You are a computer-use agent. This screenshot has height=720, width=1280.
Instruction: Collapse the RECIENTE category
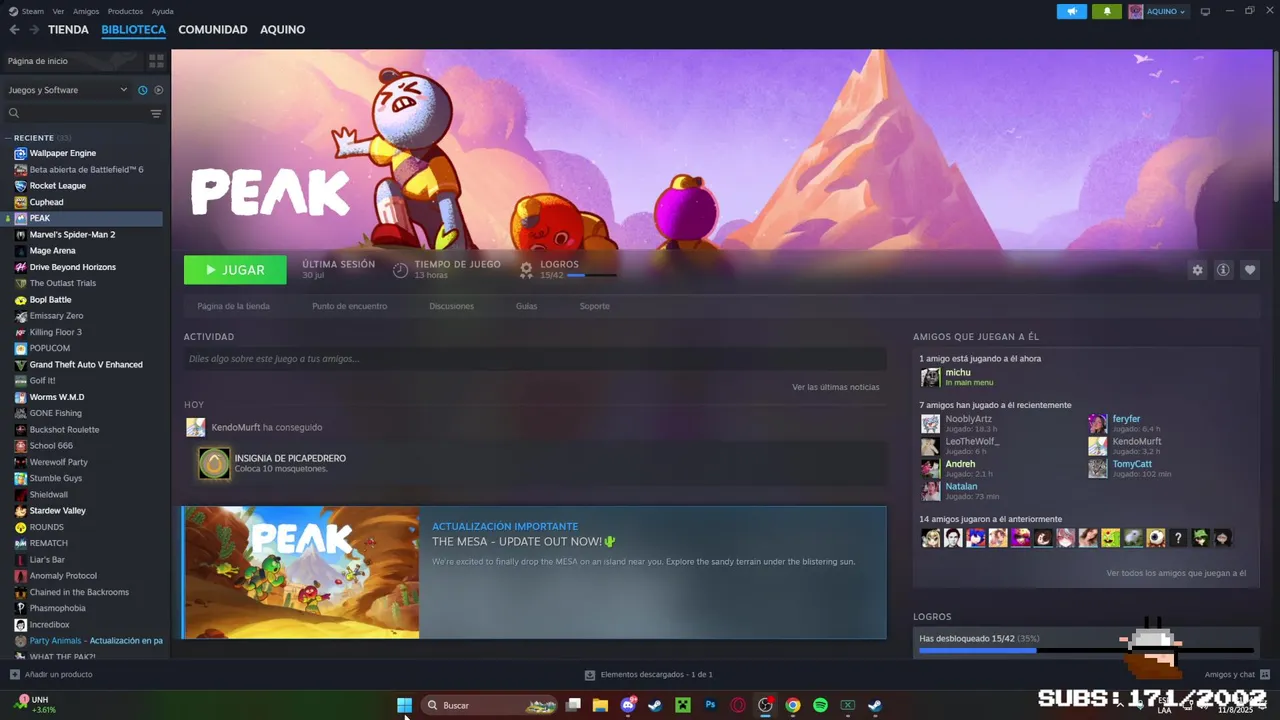click(8, 138)
